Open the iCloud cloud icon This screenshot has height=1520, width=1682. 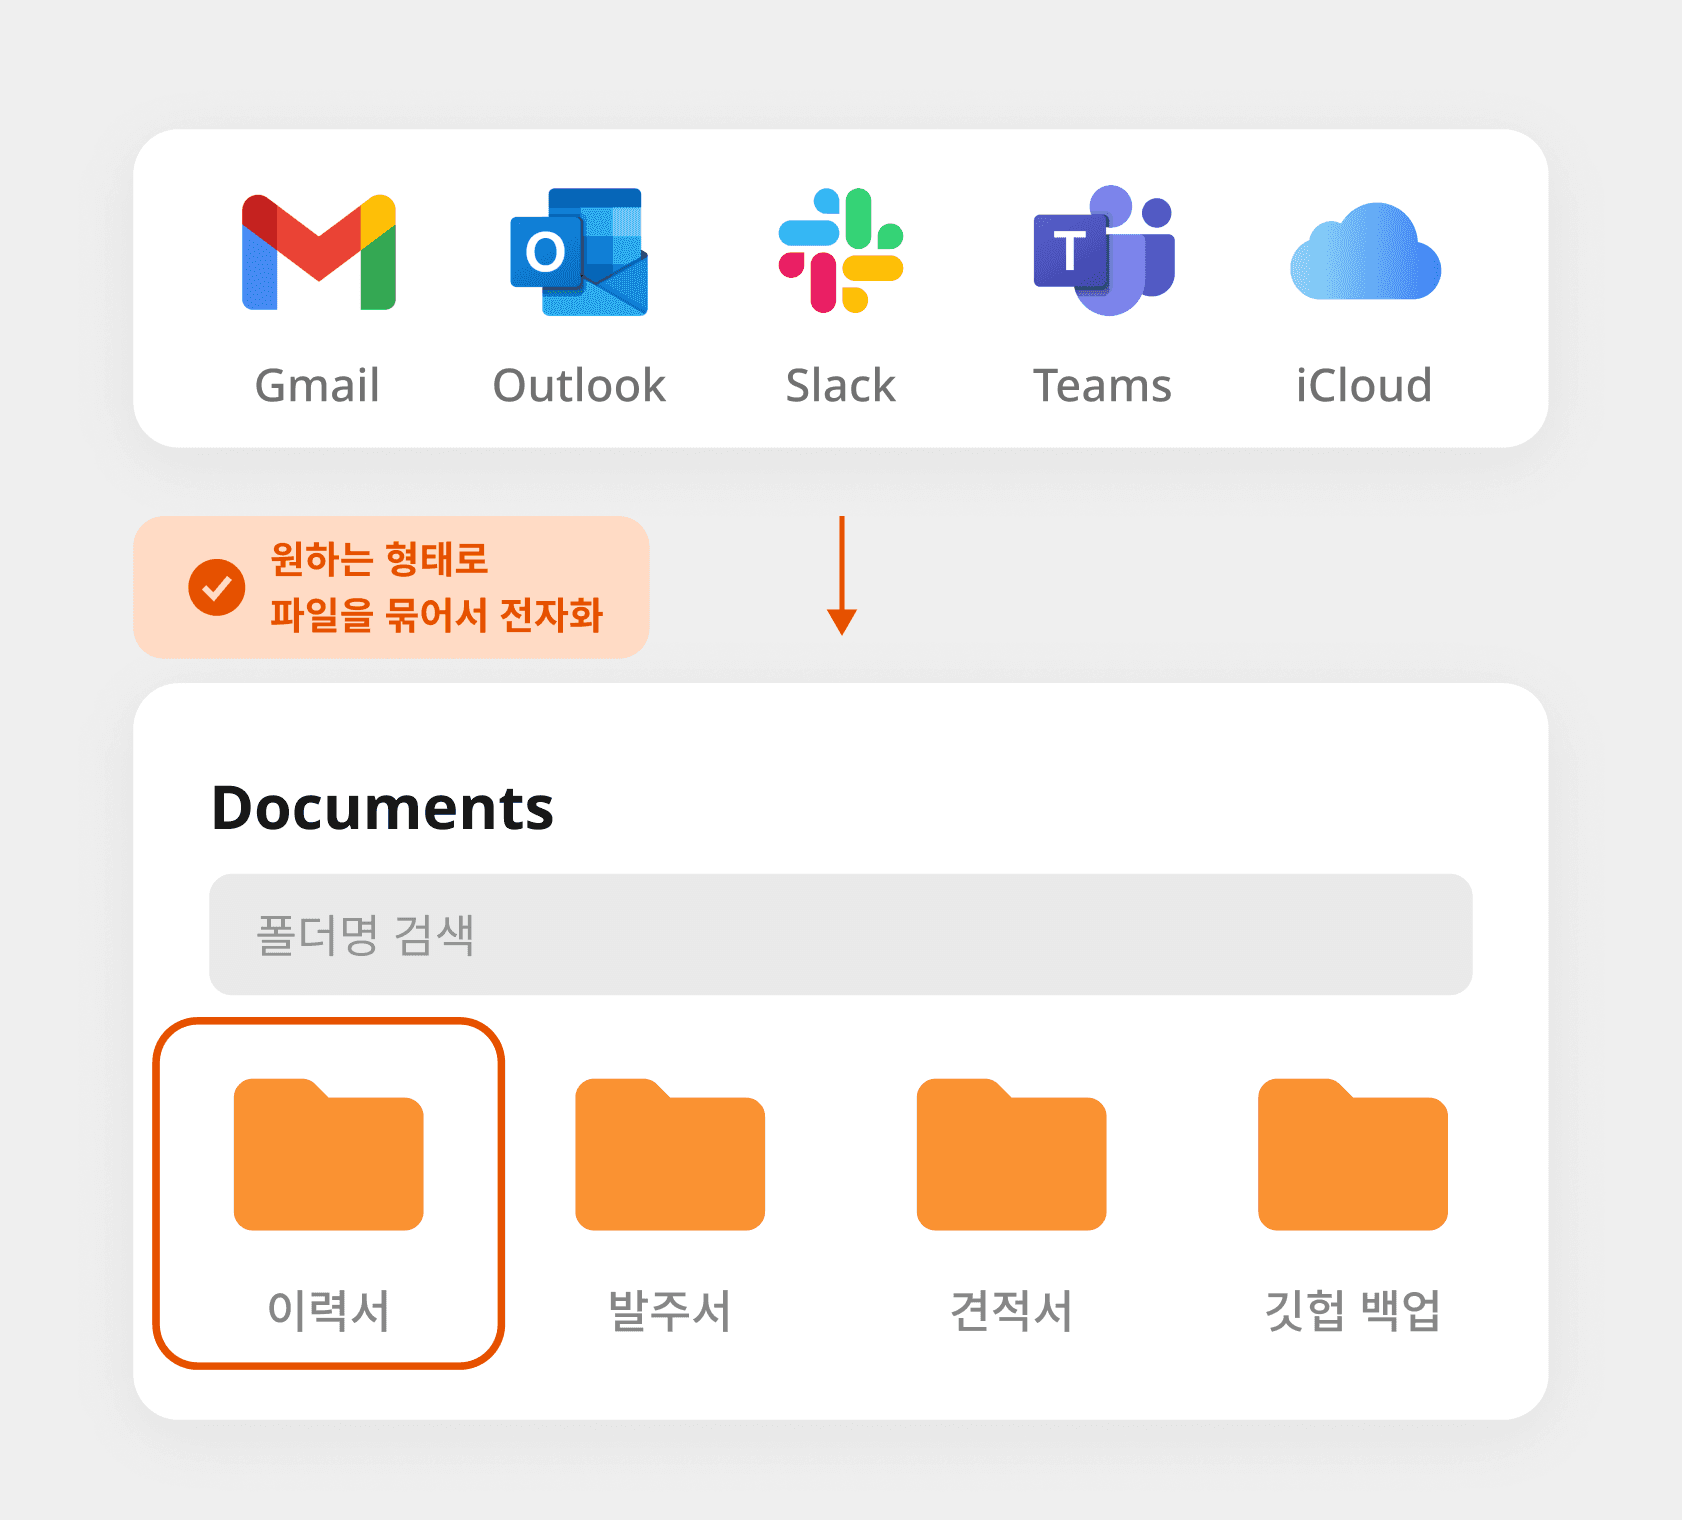click(x=1365, y=251)
